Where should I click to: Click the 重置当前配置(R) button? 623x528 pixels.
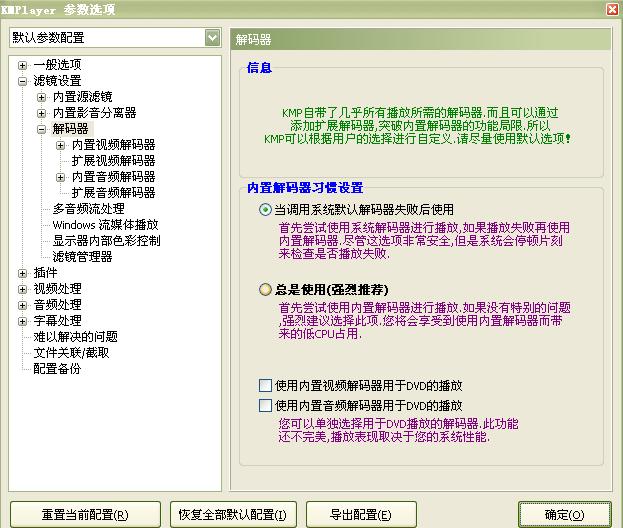pyautogui.click(x=85, y=515)
